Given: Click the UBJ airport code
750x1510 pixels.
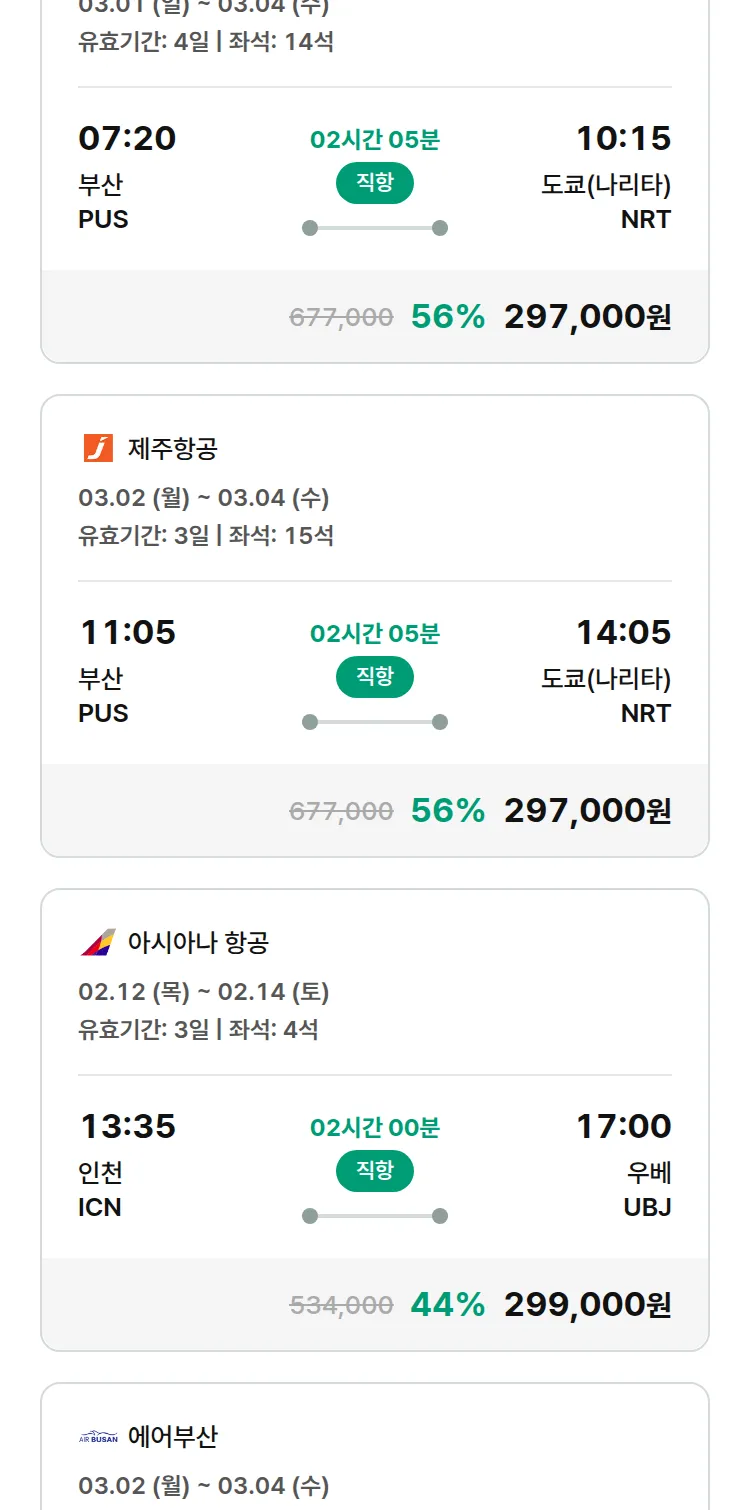Looking at the screenshot, I should [x=647, y=1207].
